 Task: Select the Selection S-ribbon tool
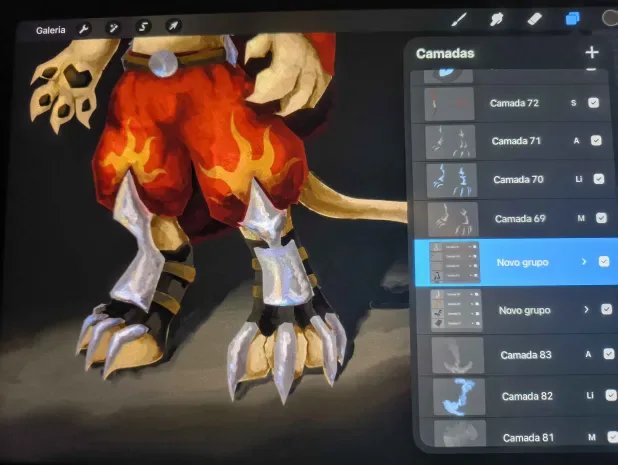point(143,27)
